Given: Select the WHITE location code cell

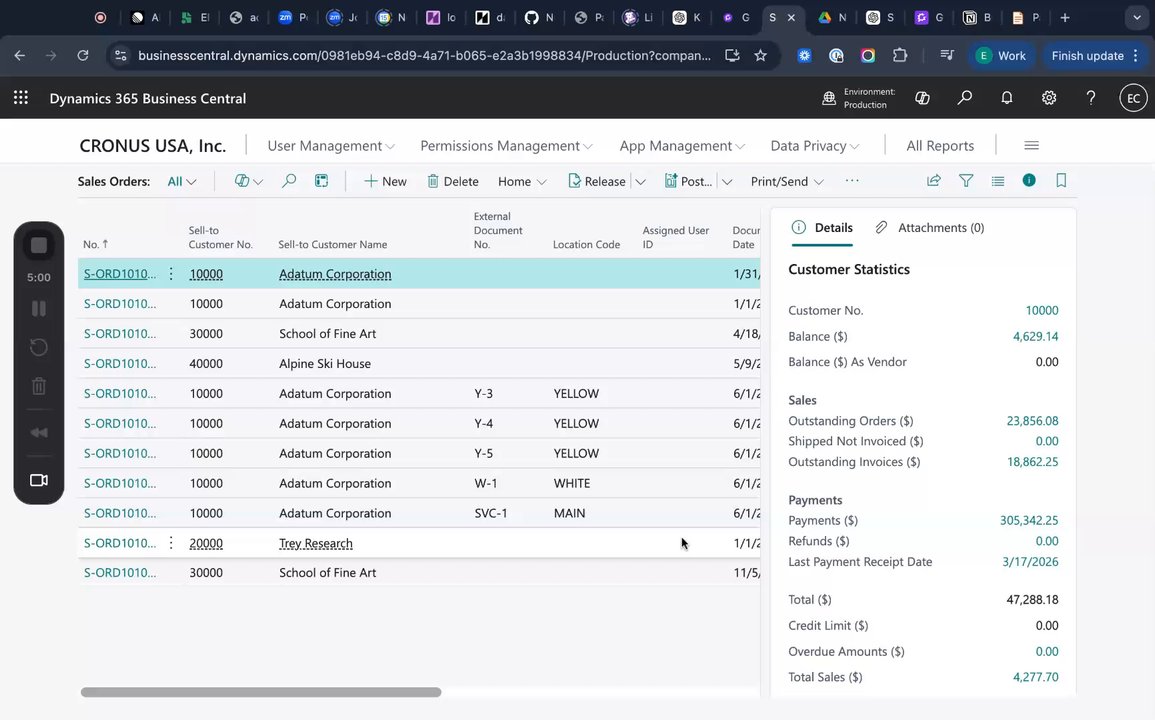Looking at the screenshot, I should [x=572, y=483].
